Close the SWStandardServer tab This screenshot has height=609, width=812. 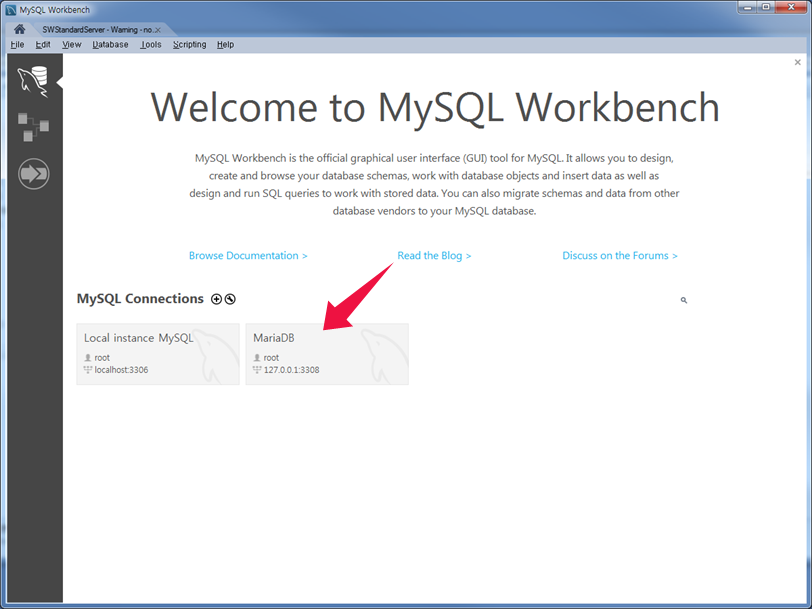pos(158,30)
